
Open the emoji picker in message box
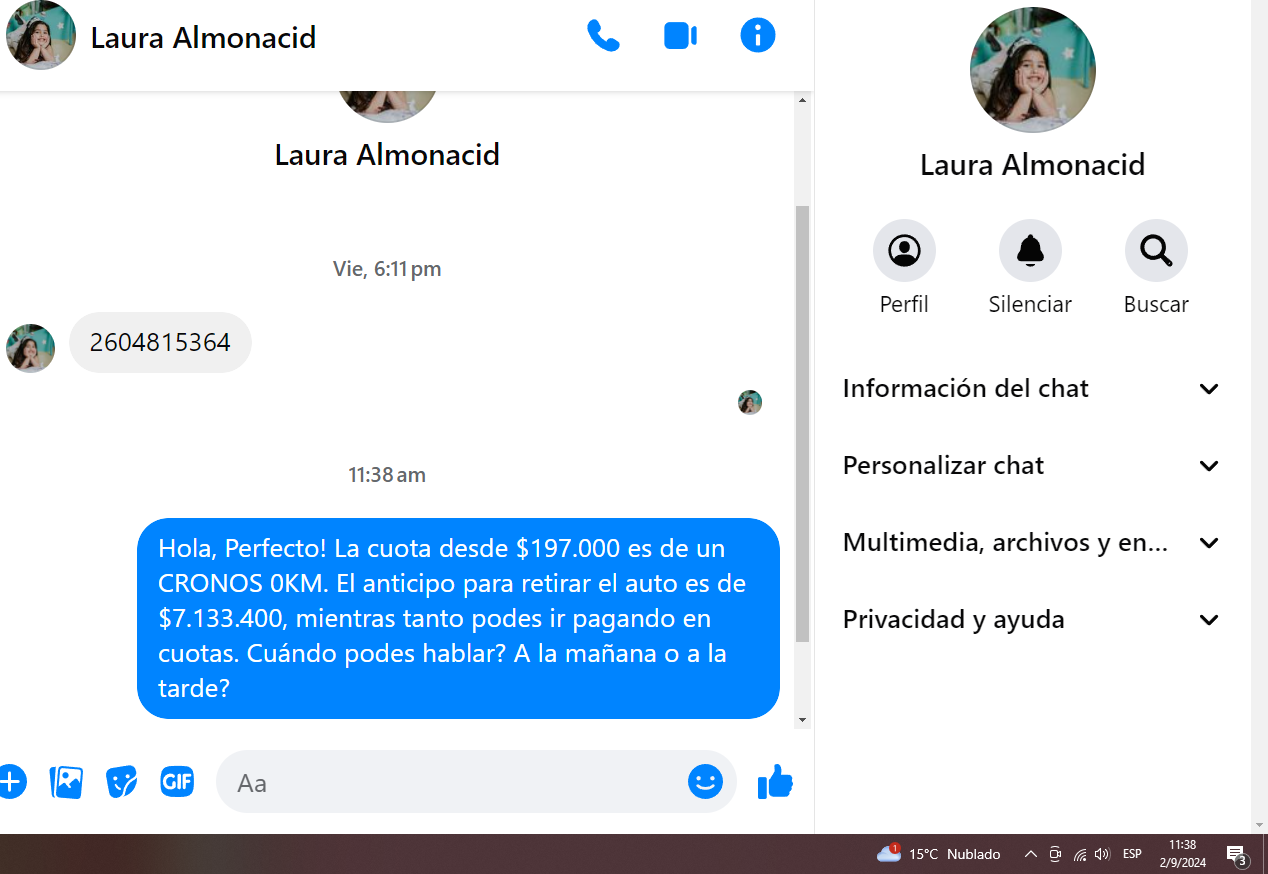705,781
